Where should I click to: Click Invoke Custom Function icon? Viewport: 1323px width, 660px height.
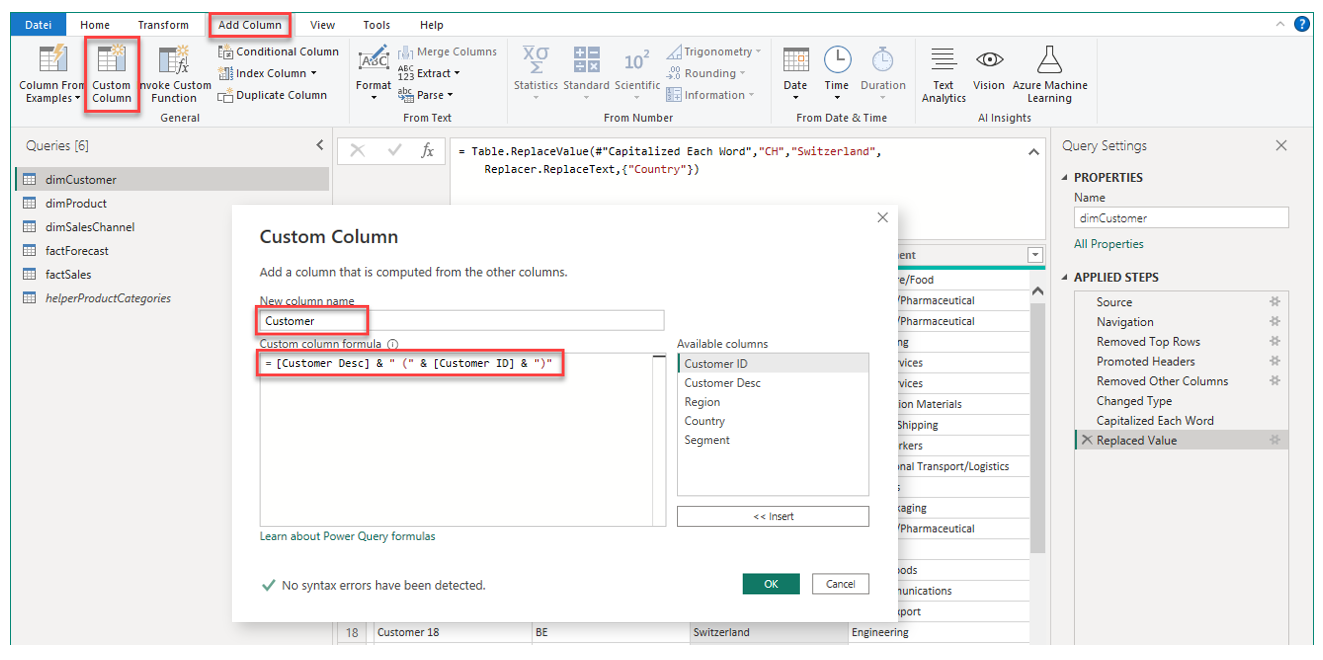174,60
